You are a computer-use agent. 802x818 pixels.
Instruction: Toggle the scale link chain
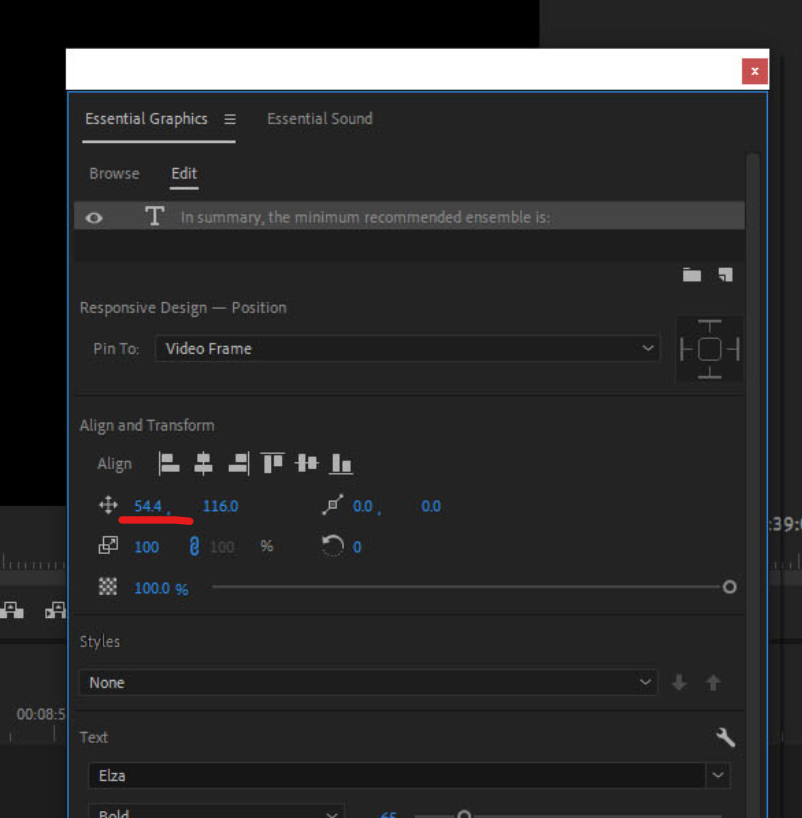coord(193,546)
